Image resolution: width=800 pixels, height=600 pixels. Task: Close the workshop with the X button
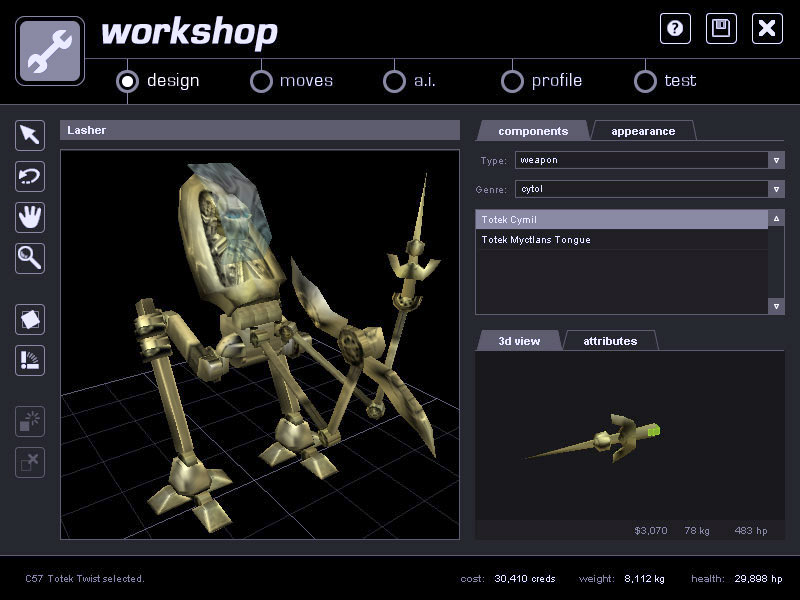[x=767, y=29]
